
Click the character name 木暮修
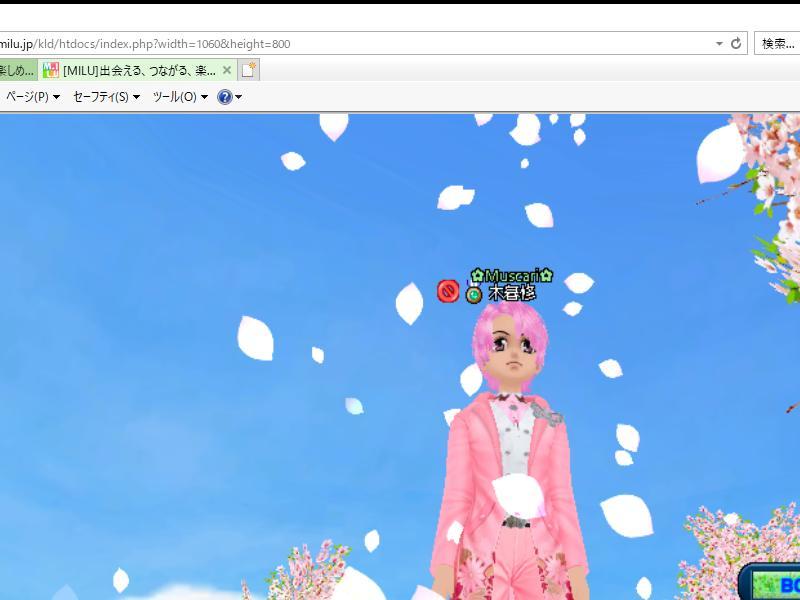512,294
